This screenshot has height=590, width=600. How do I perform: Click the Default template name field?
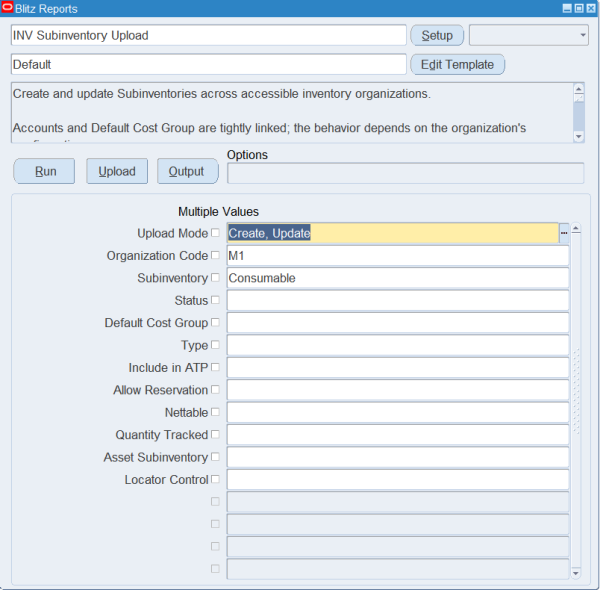[x=209, y=64]
